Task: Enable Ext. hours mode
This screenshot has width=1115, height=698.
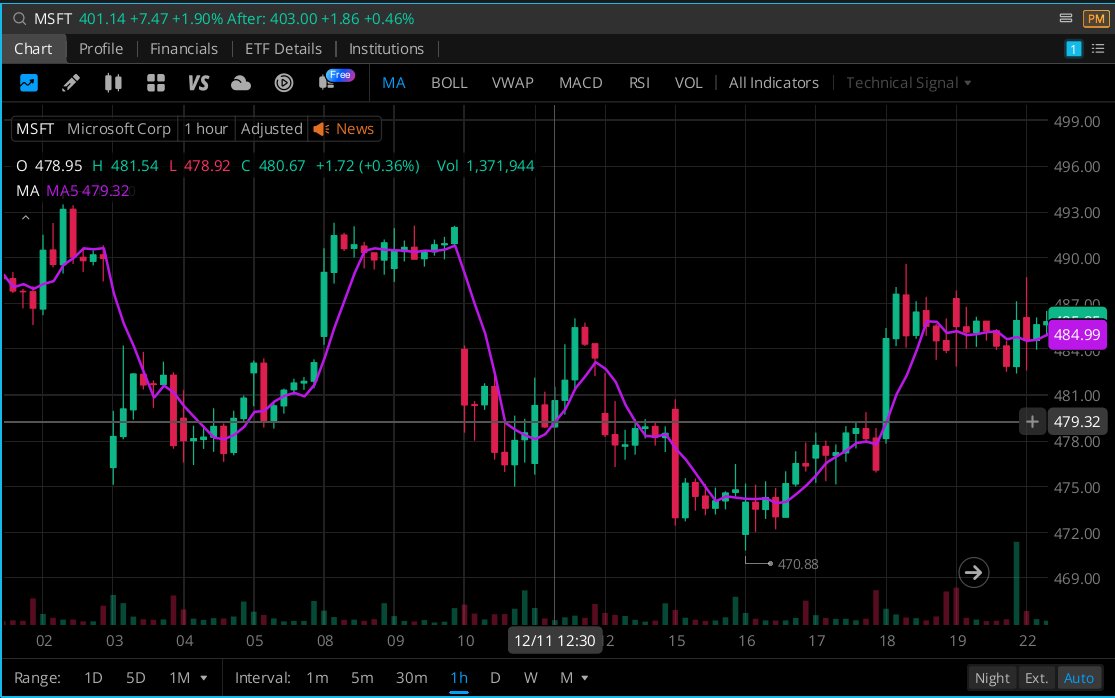Action: click(1036, 678)
